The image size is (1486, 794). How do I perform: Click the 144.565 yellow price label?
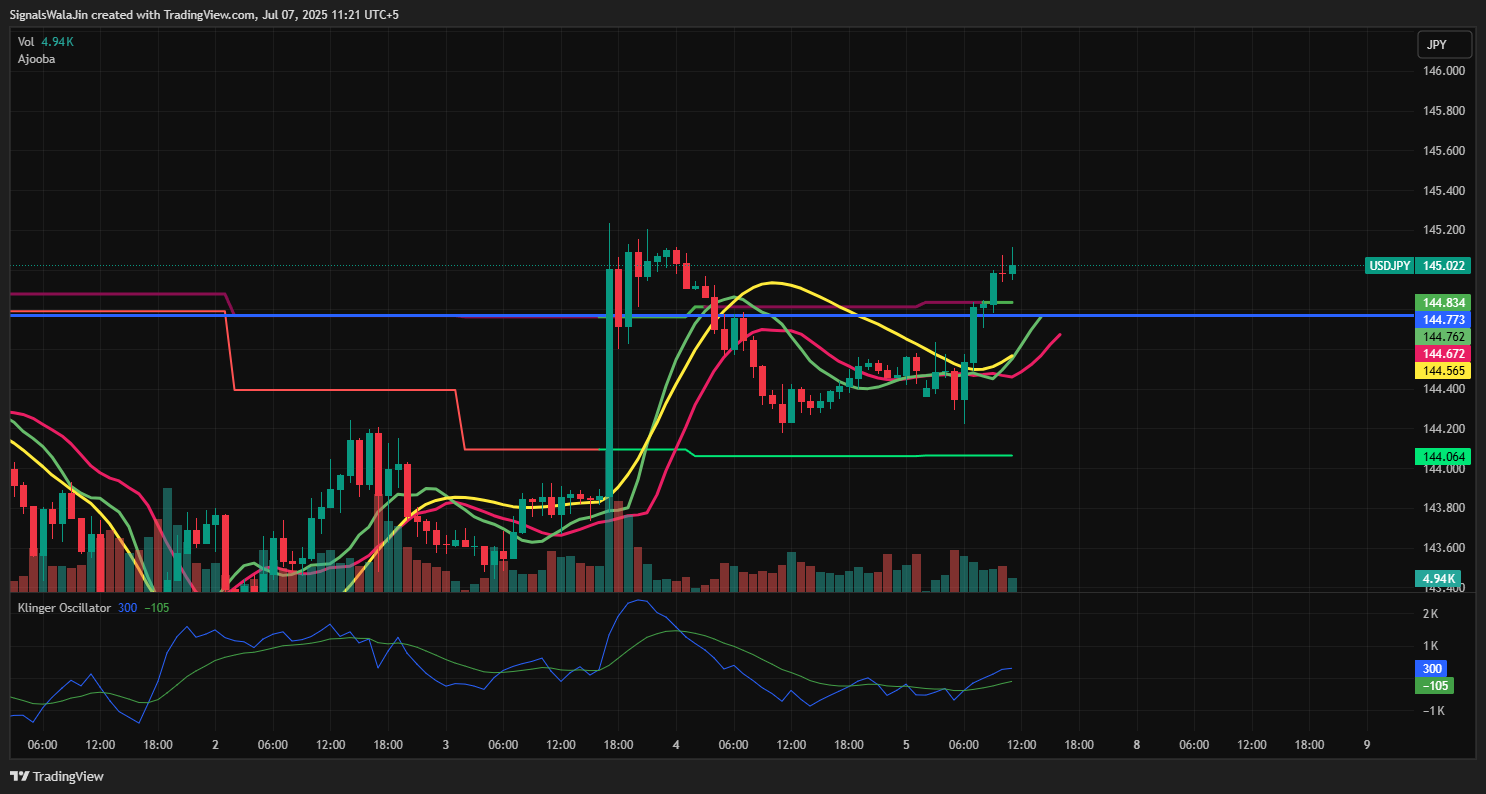click(1444, 370)
